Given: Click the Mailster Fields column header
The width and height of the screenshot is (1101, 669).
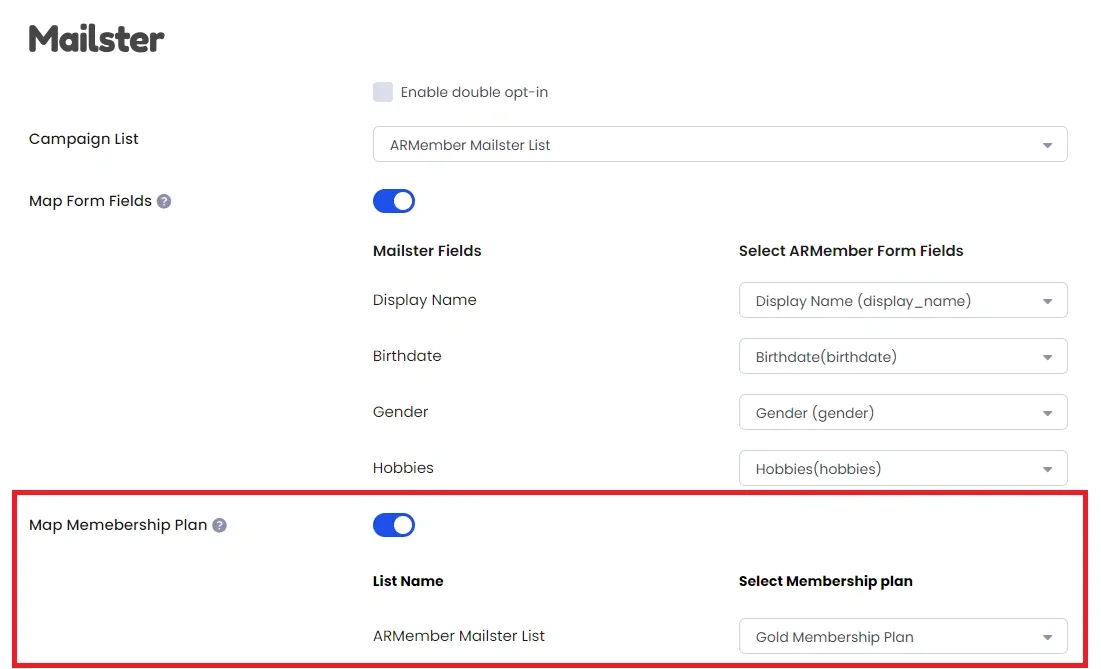Looking at the screenshot, I should click(x=427, y=251).
